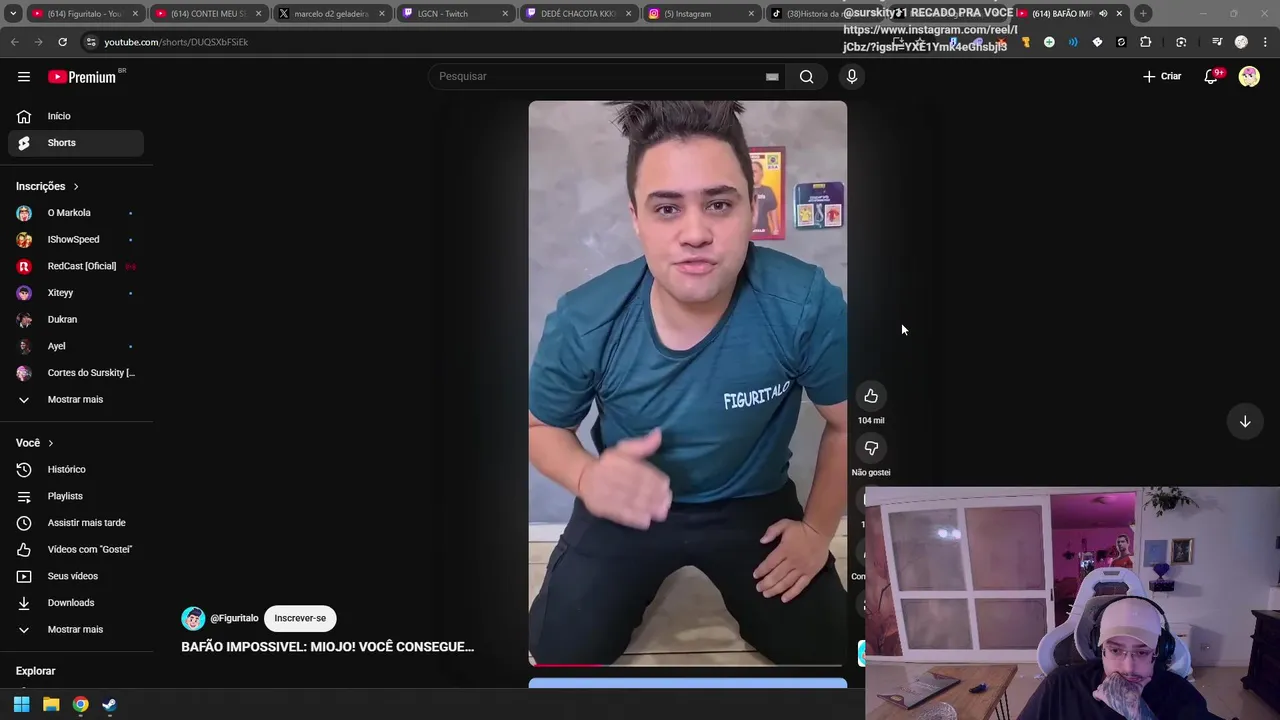
Task: Open File Explorer from the taskbar
Action: (x=51, y=704)
